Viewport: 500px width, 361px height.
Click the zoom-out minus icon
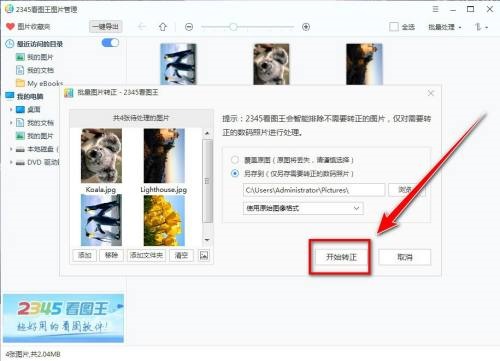(189, 27)
